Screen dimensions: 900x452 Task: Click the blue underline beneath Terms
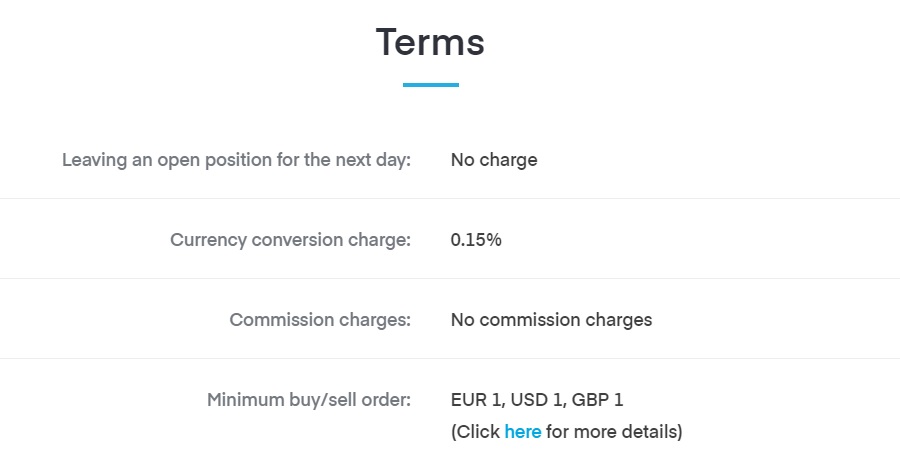tap(430, 85)
